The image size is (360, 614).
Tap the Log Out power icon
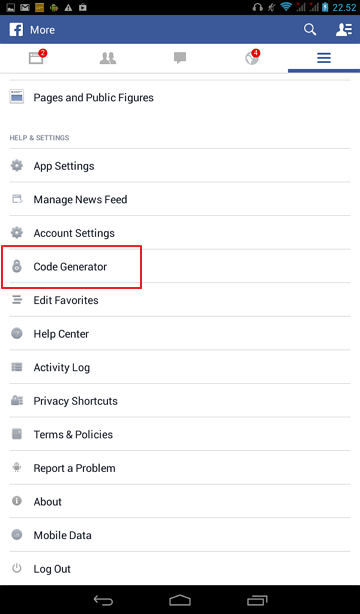coord(16,568)
